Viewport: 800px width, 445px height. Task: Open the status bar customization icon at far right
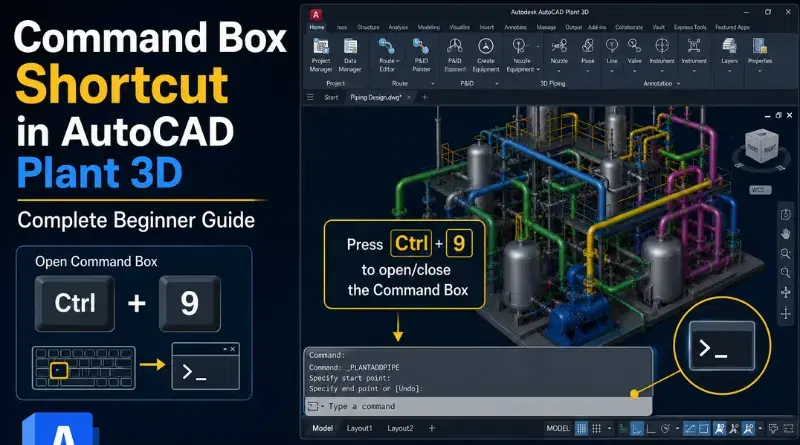[x=789, y=429]
